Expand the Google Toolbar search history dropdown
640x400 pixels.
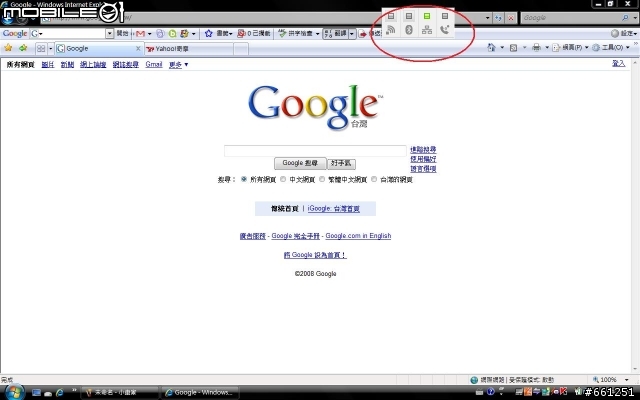(109, 33)
